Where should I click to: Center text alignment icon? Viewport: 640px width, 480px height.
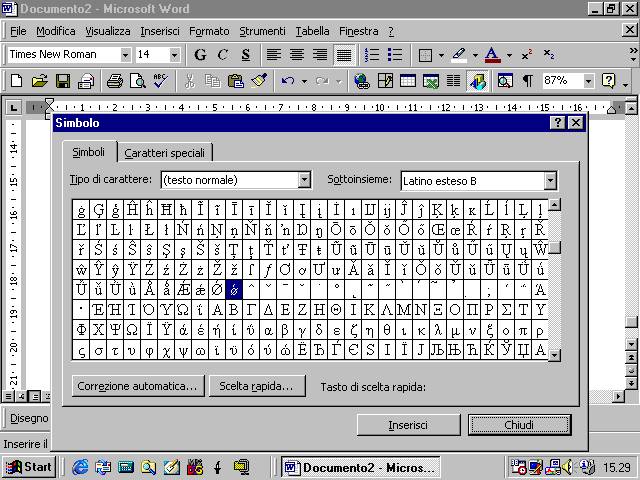(297, 55)
